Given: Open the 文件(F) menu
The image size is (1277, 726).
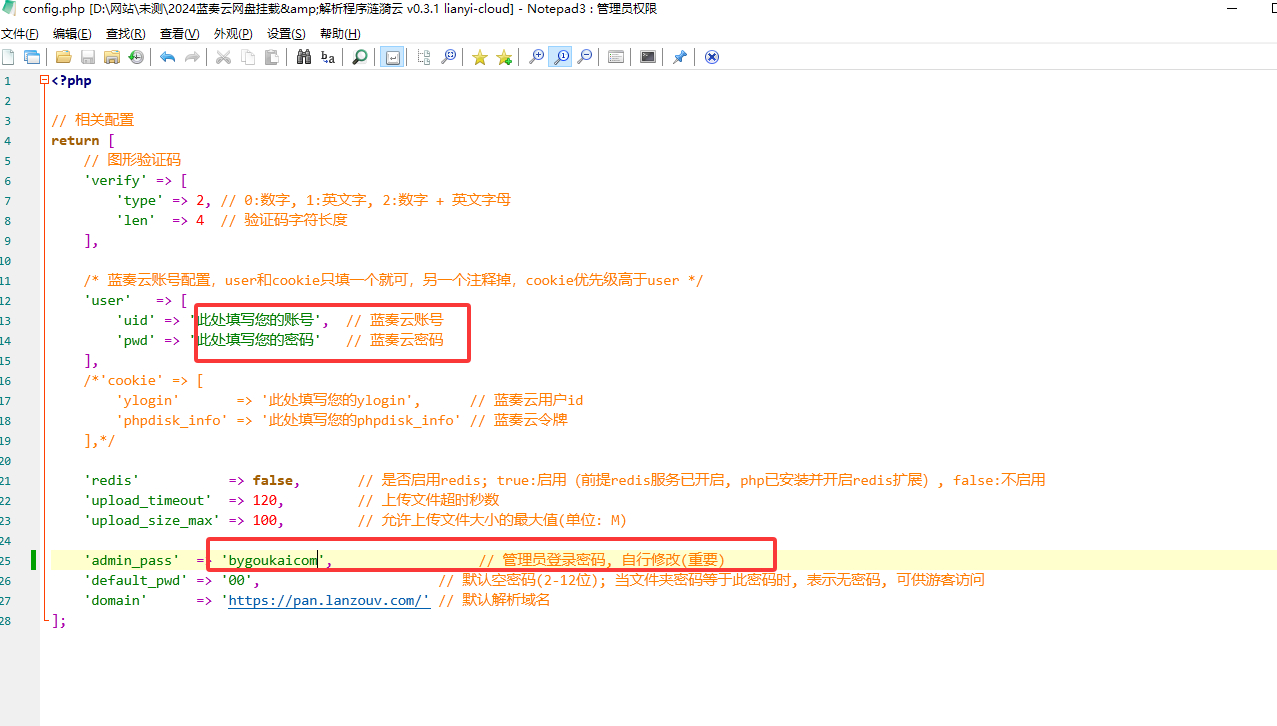Looking at the screenshot, I should (x=20, y=34).
